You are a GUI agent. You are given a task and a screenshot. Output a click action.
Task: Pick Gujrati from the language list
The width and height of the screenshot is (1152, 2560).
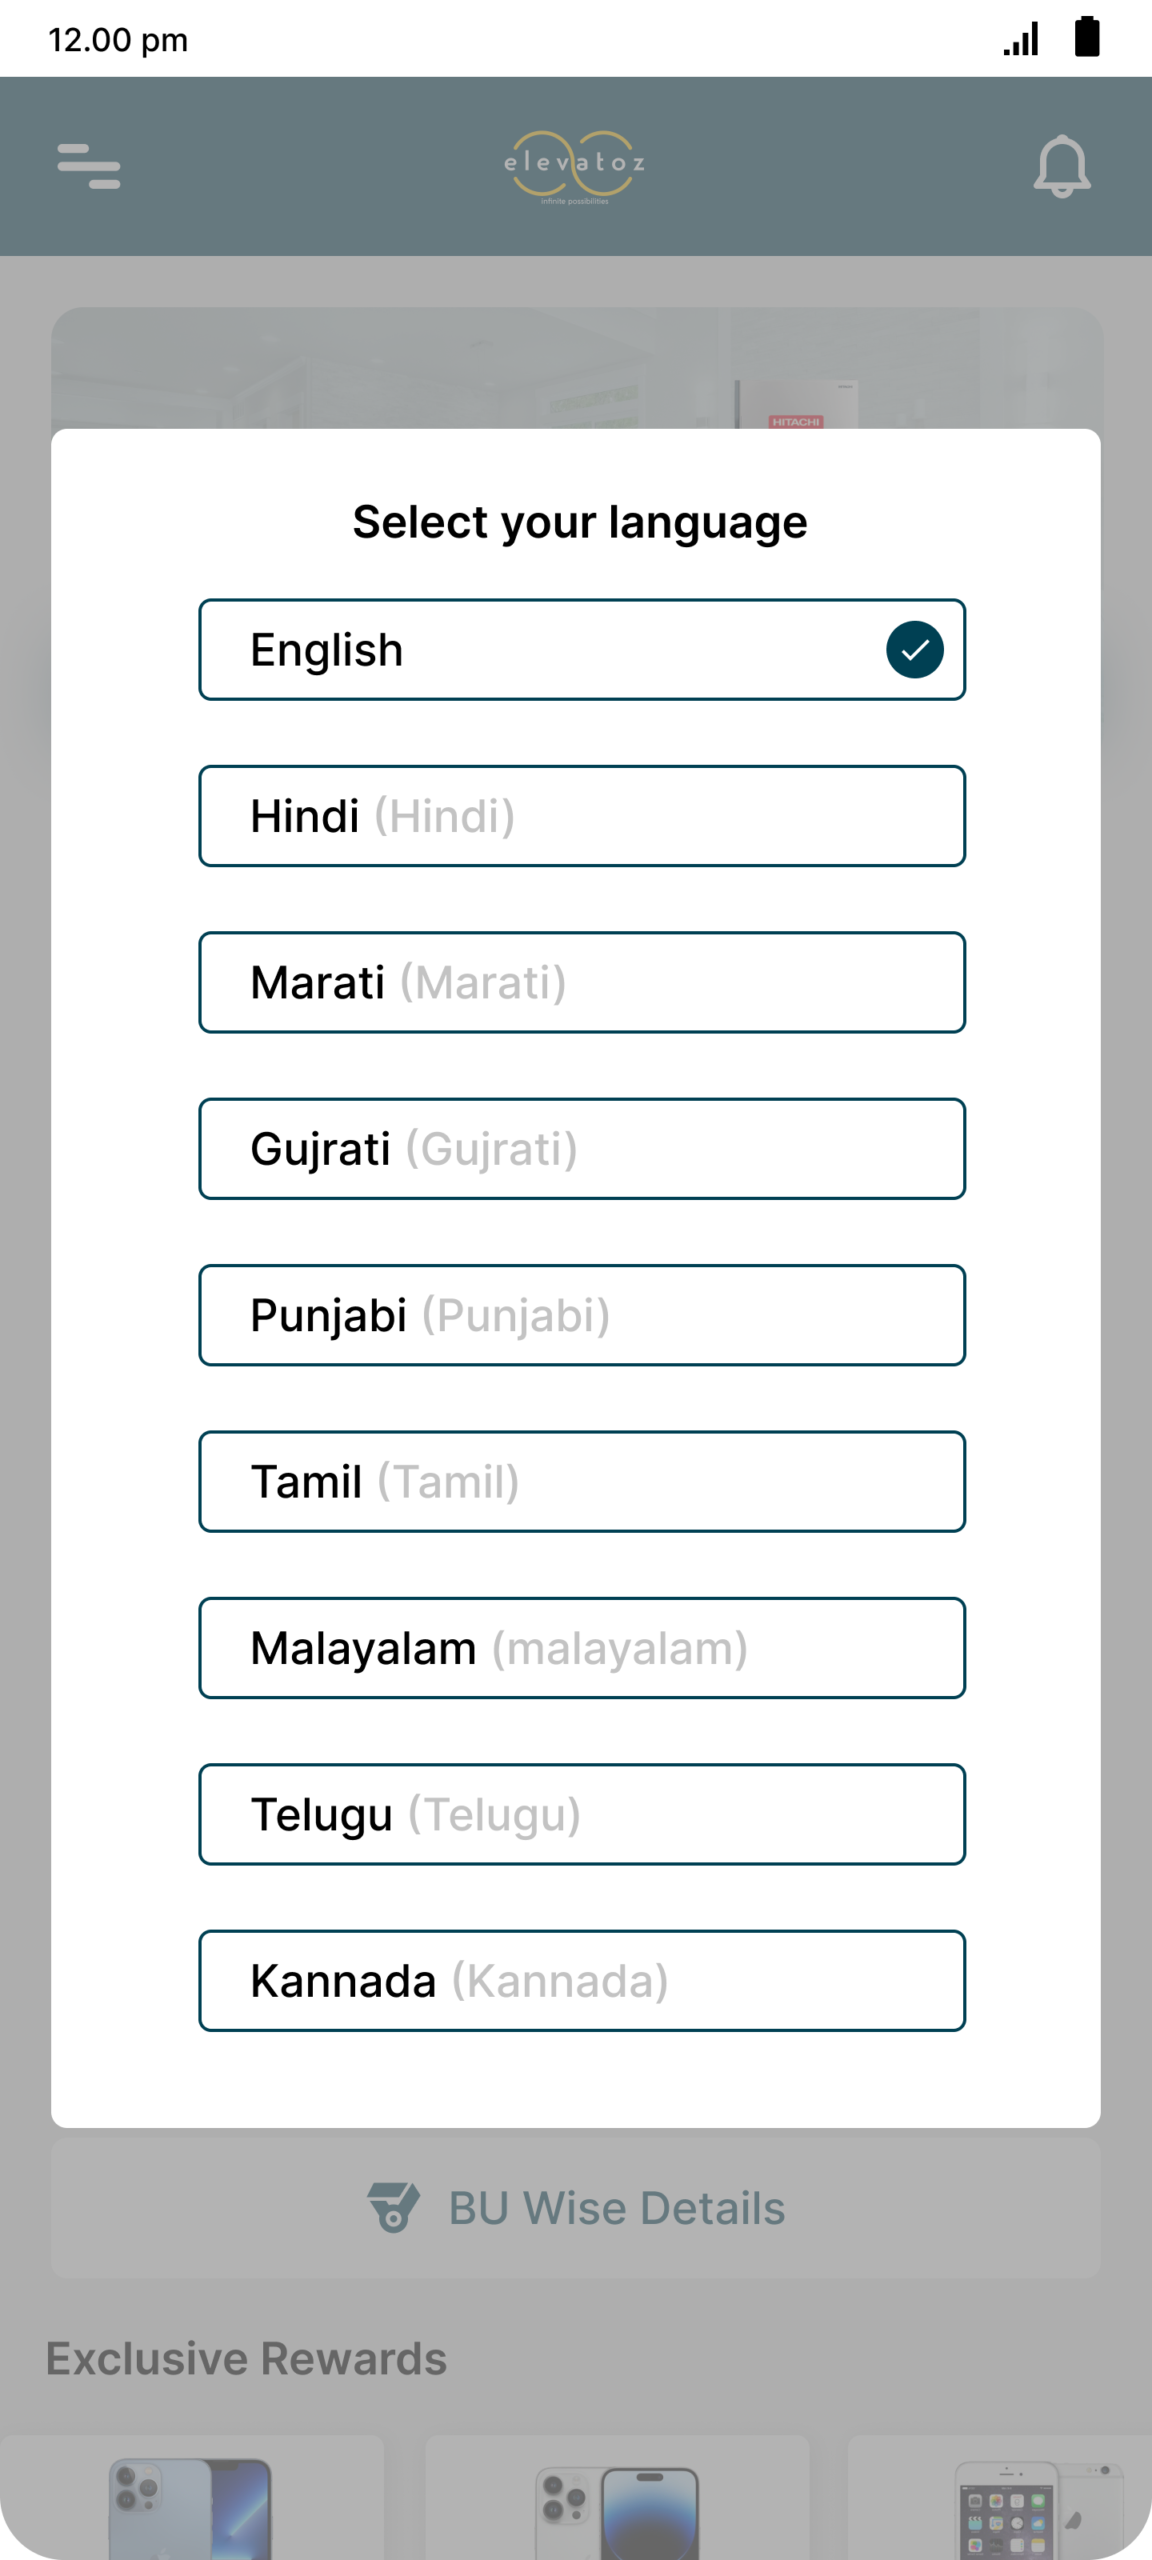click(582, 1149)
